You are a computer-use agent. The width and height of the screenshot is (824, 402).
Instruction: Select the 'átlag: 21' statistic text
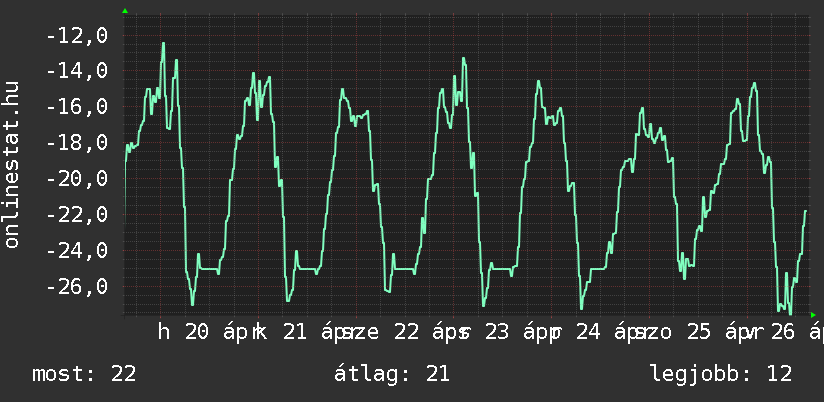click(x=394, y=374)
